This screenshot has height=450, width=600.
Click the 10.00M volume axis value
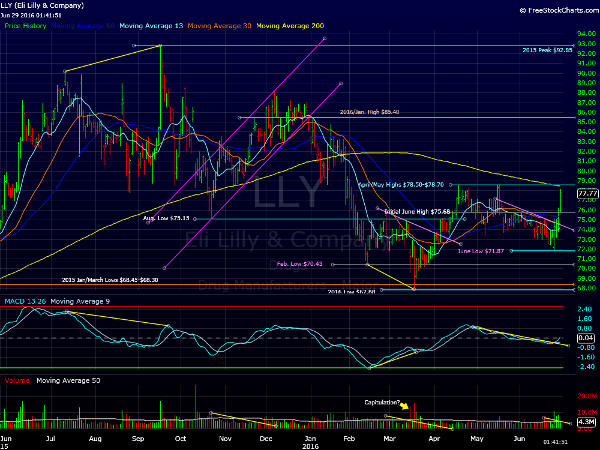point(587,412)
